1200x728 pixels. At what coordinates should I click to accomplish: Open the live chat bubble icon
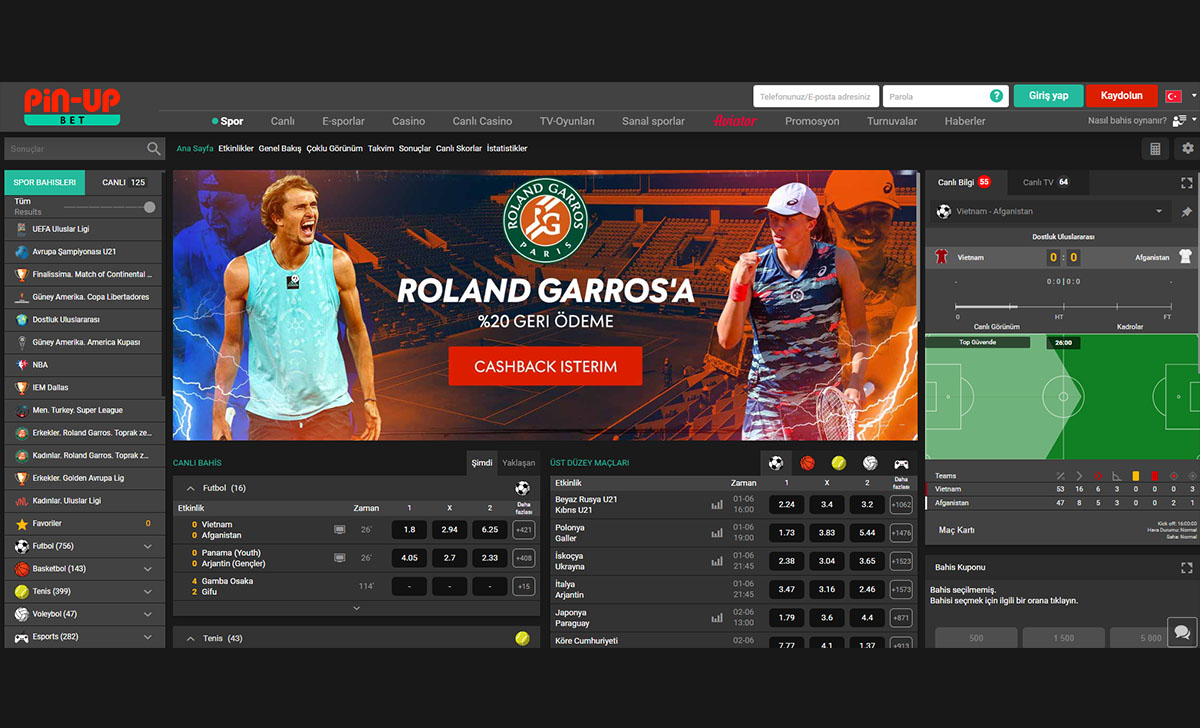(x=1181, y=632)
